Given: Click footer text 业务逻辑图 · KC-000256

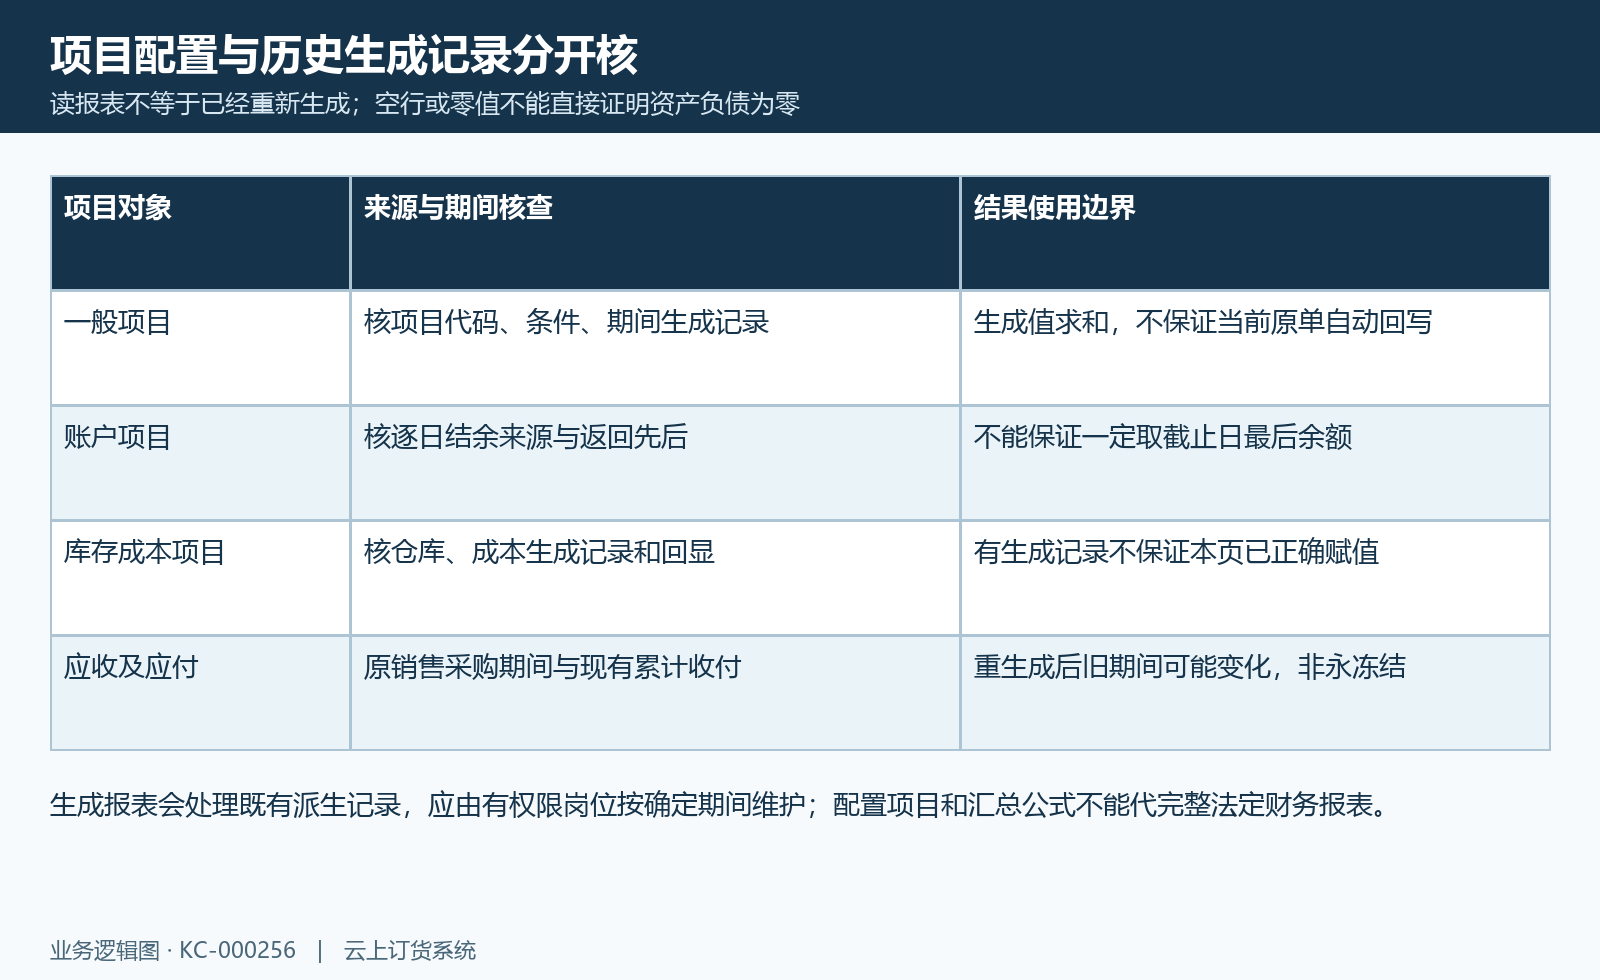Looking at the screenshot, I should click(x=173, y=950).
